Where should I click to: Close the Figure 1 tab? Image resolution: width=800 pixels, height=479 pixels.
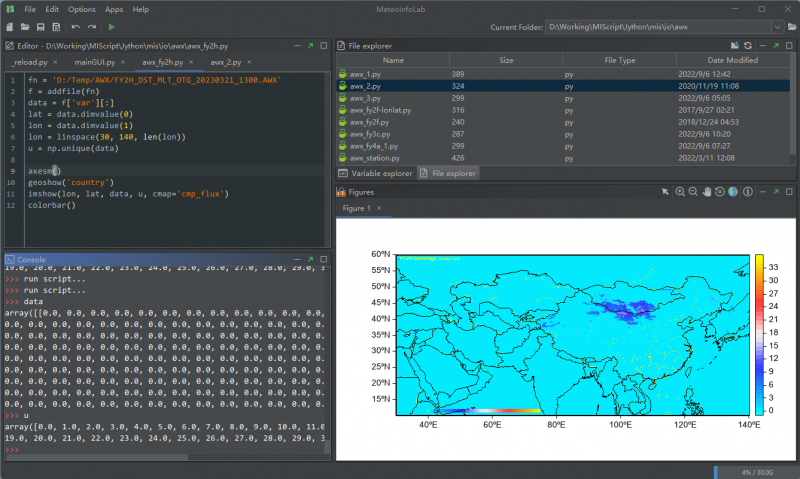tap(379, 208)
